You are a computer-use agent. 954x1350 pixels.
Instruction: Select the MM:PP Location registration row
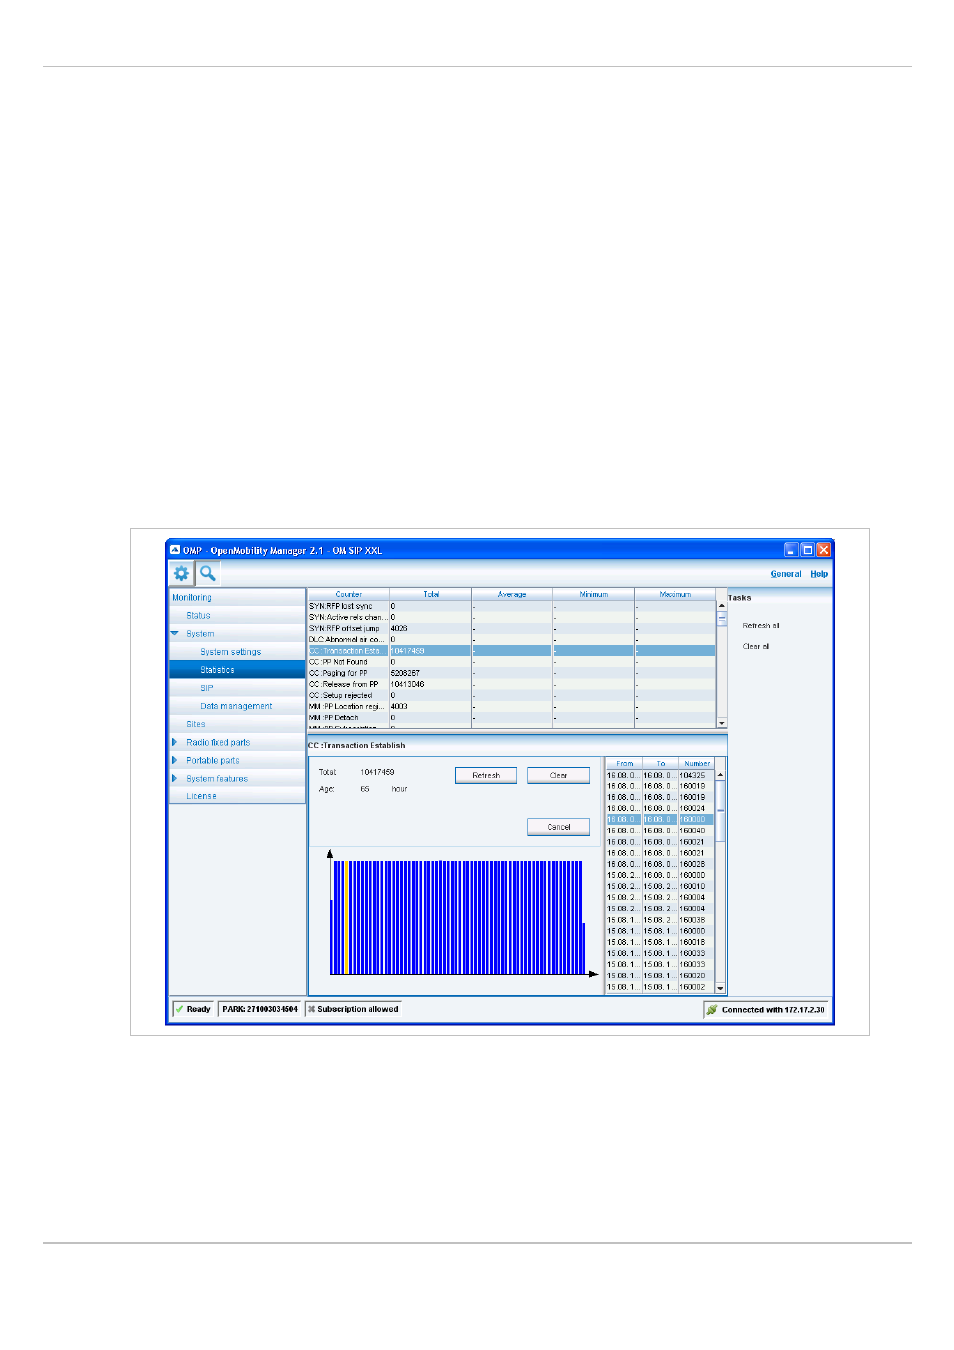tap(511, 707)
